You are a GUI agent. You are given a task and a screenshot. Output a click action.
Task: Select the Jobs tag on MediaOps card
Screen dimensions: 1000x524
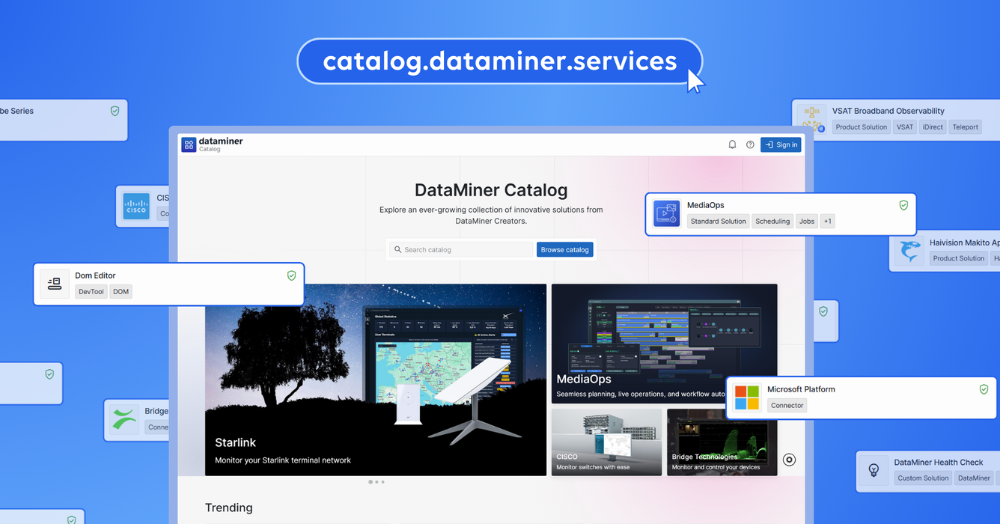pyautogui.click(x=807, y=221)
